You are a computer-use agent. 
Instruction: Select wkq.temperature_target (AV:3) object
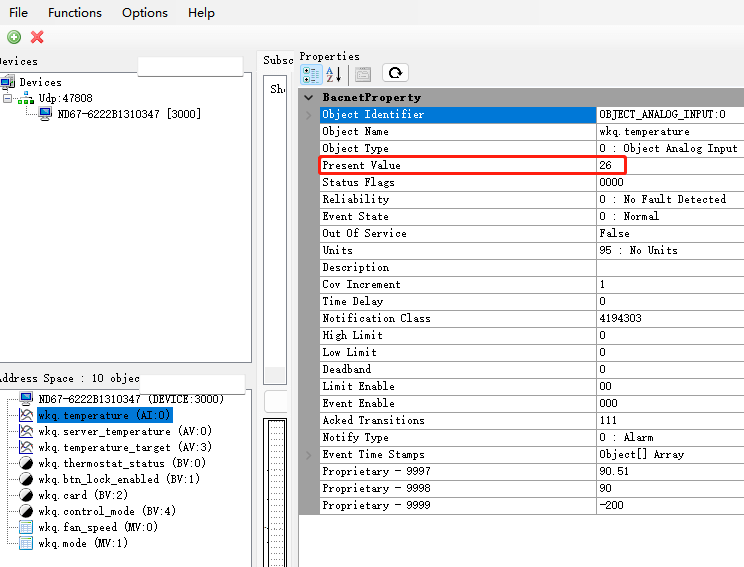pyautogui.click(x=125, y=447)
